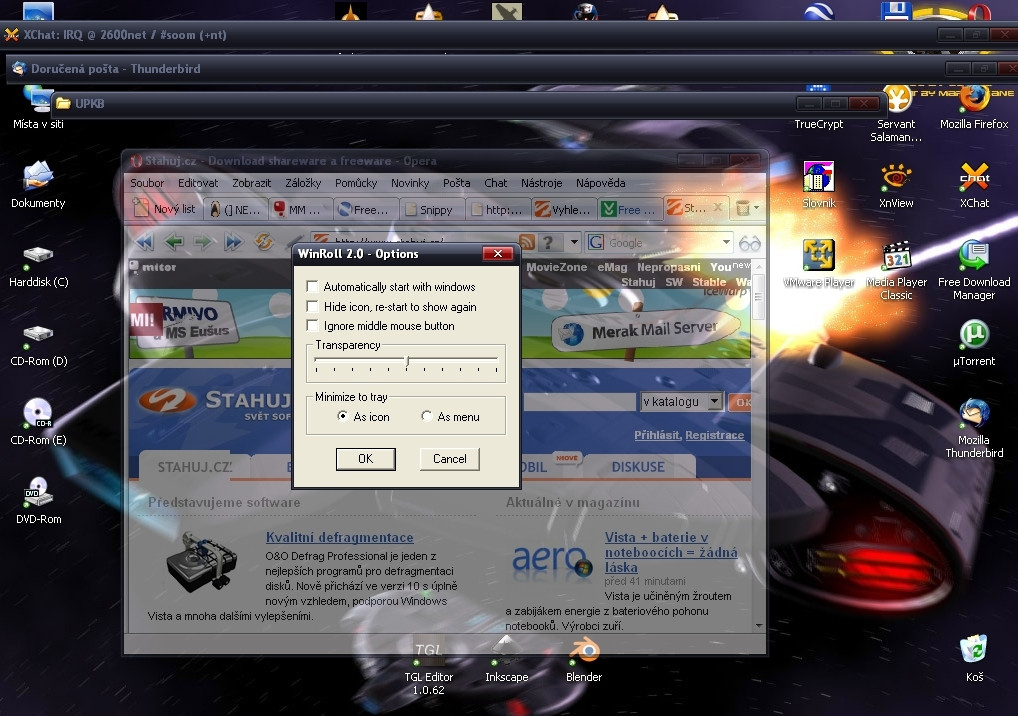Select the Mozilla Thunderbird desktop icon
Viewport: 1018px width, 716px height.
[x=974, y=429]
